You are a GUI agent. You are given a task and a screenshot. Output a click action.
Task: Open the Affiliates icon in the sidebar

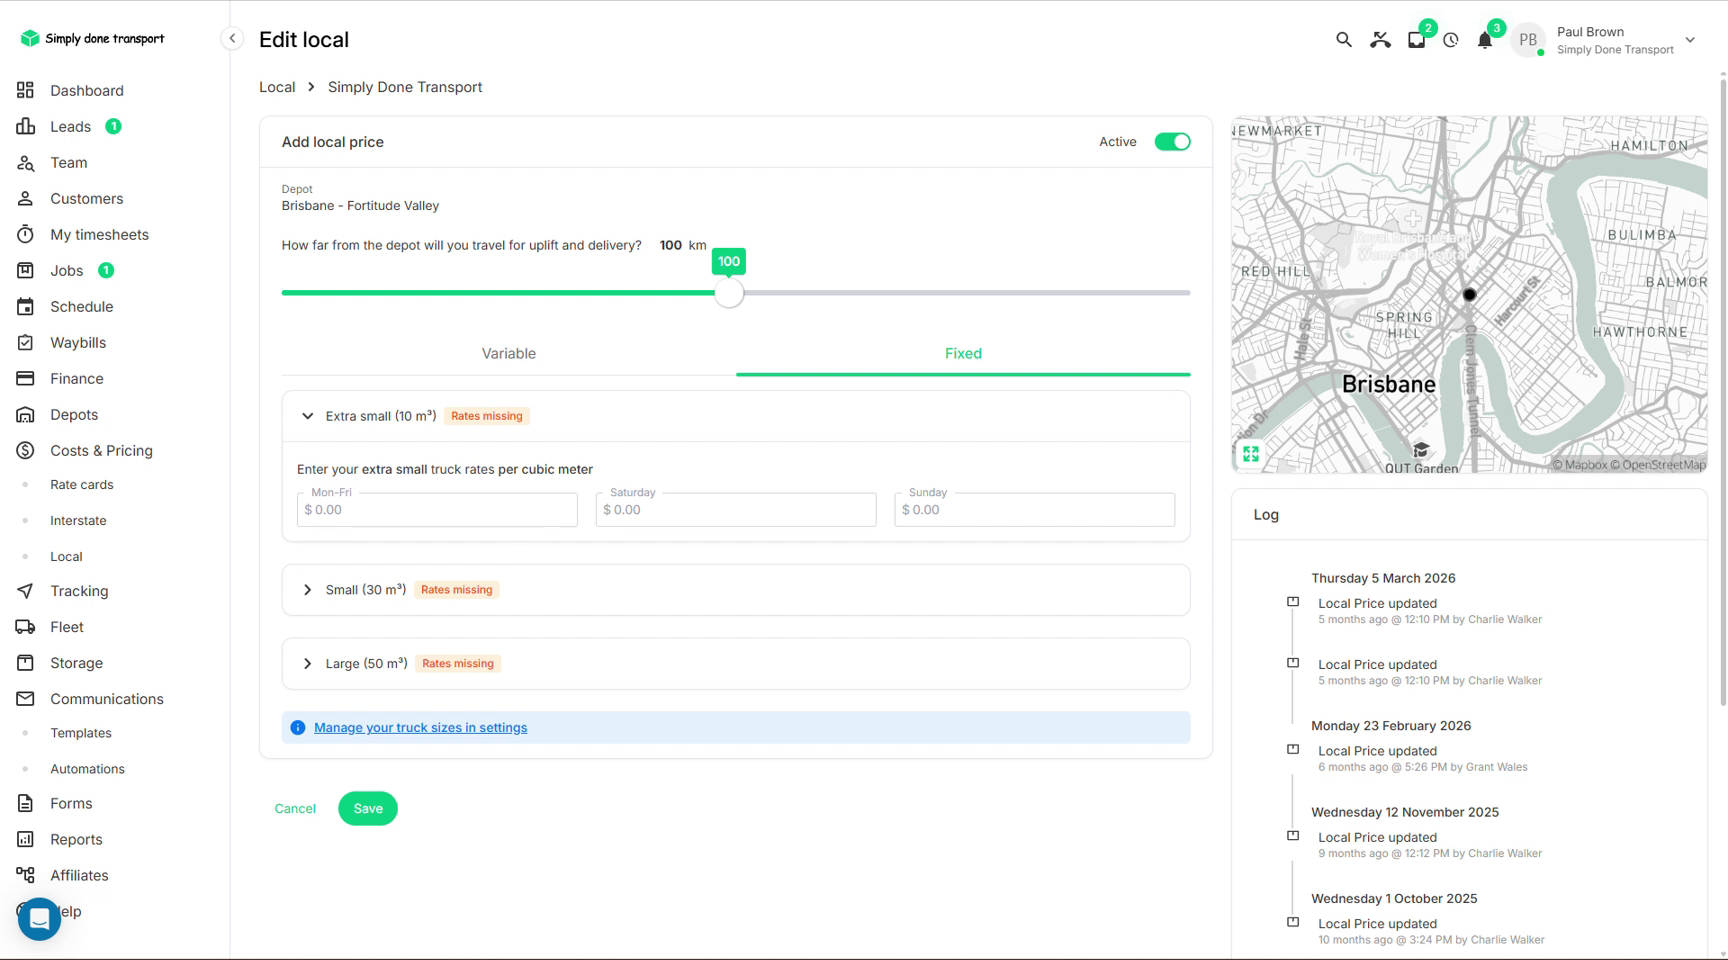pyautogui.click(x=26, y=875)
